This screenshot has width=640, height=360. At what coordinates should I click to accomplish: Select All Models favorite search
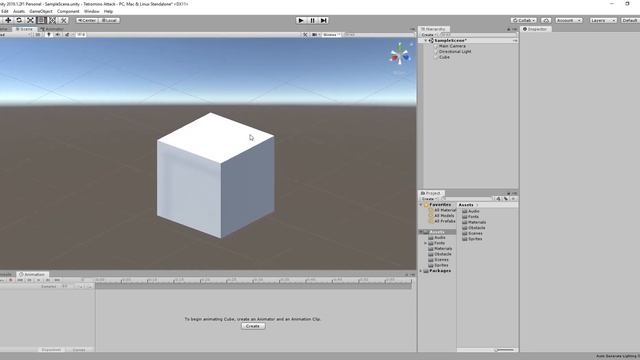click(444, 216)
